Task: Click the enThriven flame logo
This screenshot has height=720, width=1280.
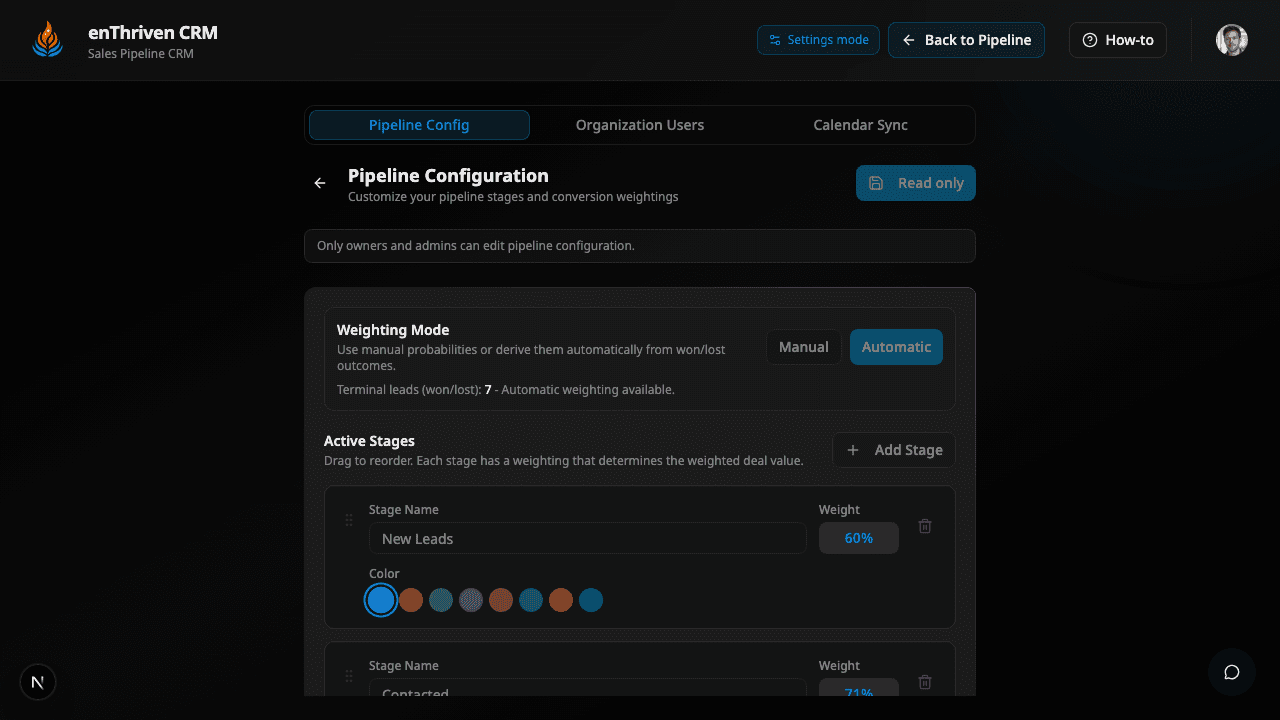Action: click(x=47, y=40)
